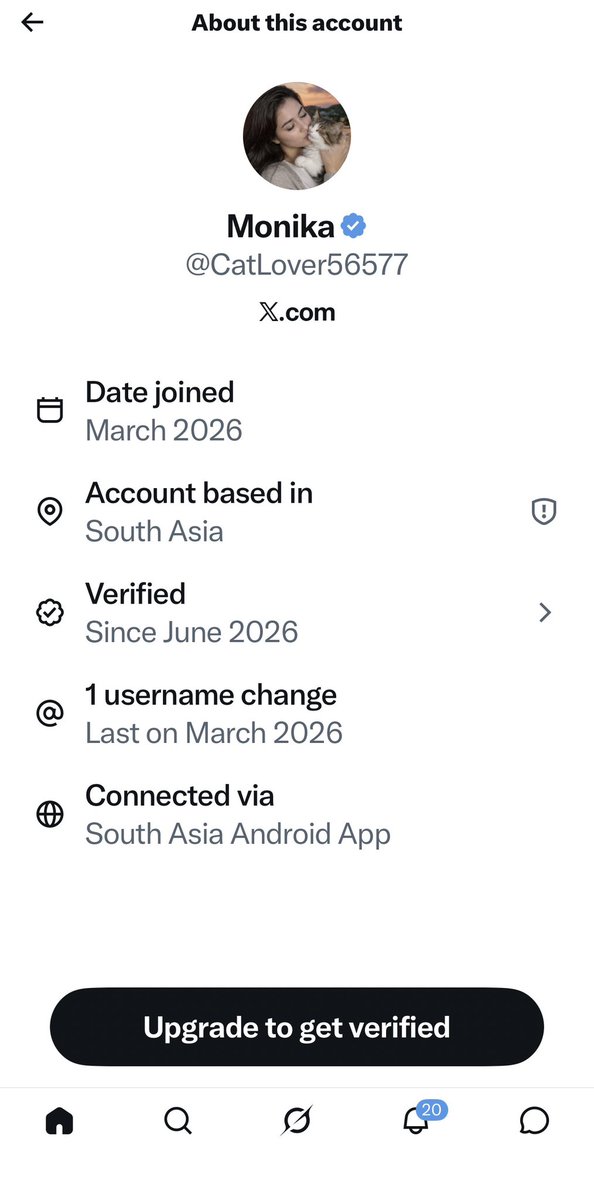
Task: Open Search from the bottom navigation
Action: click(178, 1121)
